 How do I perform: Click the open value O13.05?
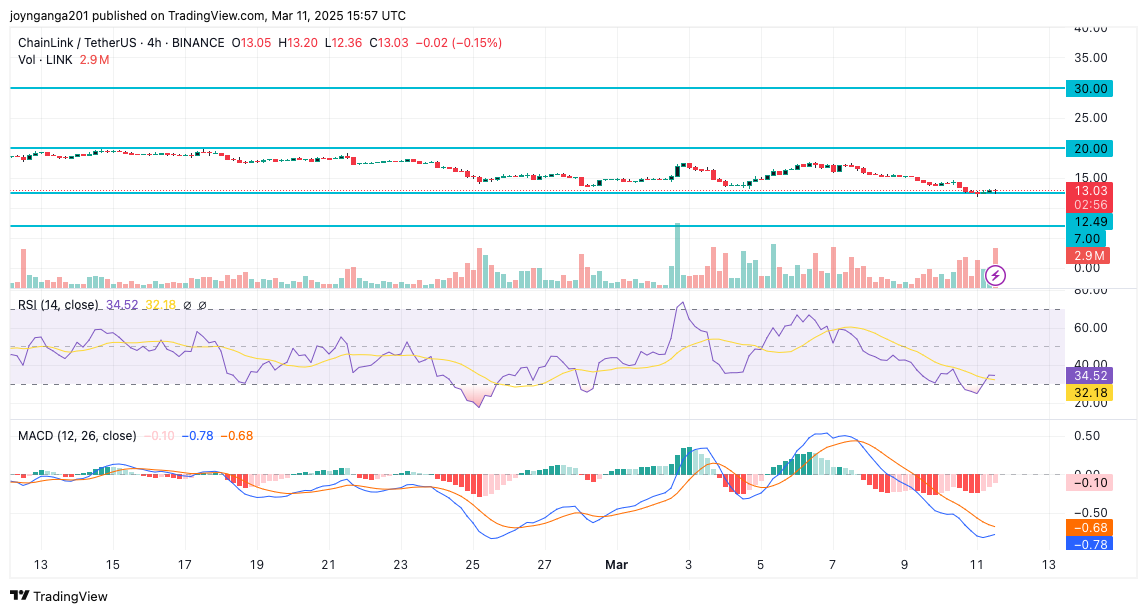(x=251, y=42)
